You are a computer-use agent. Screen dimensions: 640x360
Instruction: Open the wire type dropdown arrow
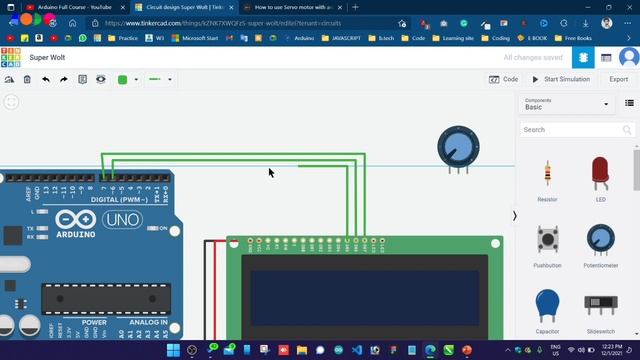tap(170, 80)
